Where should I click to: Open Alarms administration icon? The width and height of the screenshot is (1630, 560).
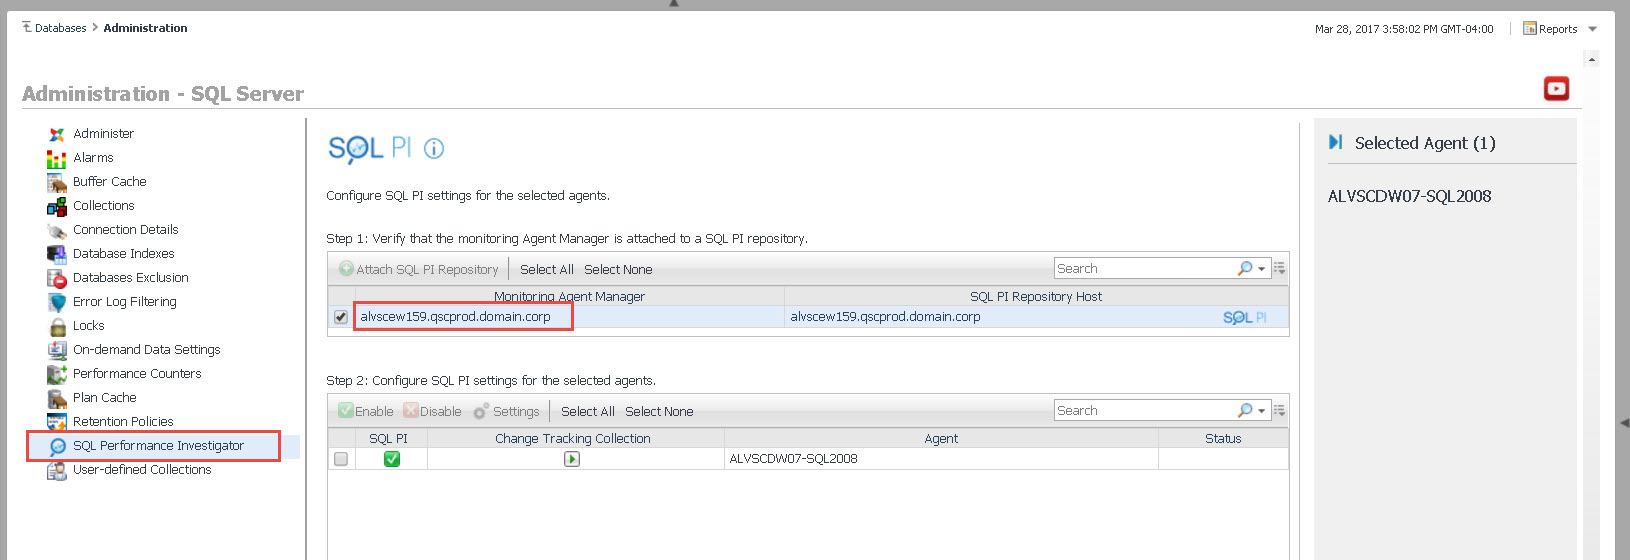click(57, 158)
